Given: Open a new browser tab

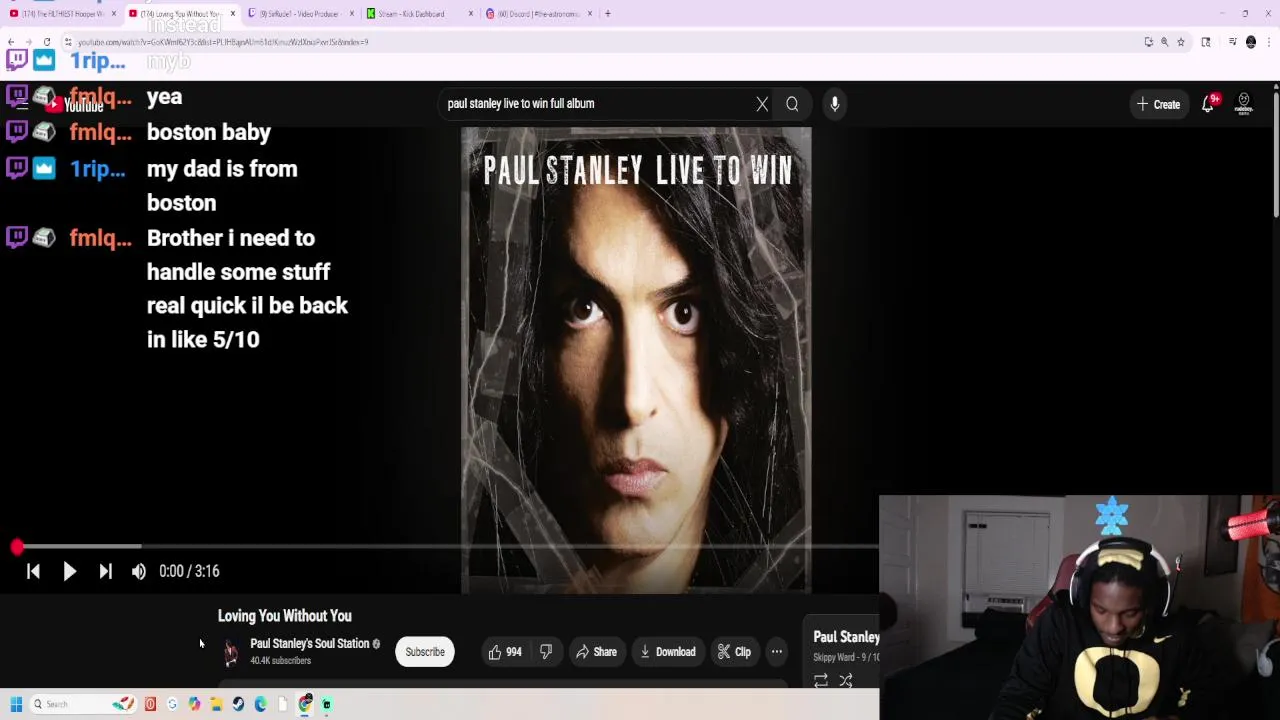Looking at the screenshot, I should (608, 14).
